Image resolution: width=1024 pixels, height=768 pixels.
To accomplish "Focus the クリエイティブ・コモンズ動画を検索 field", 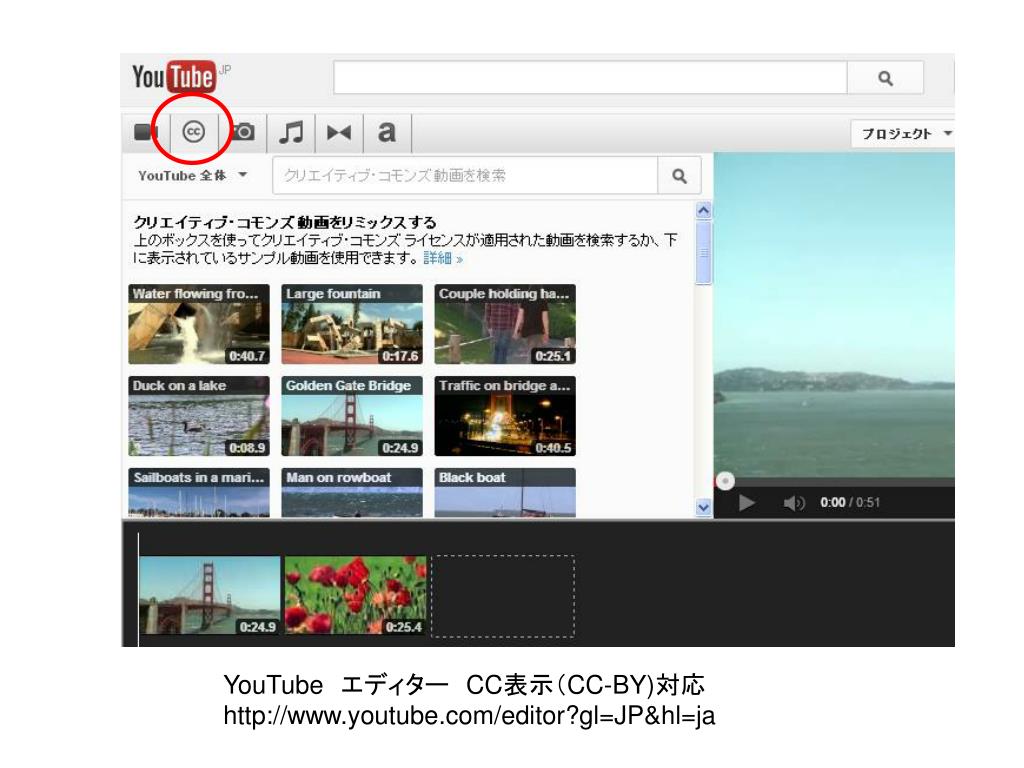I will (x=465, y=176).
